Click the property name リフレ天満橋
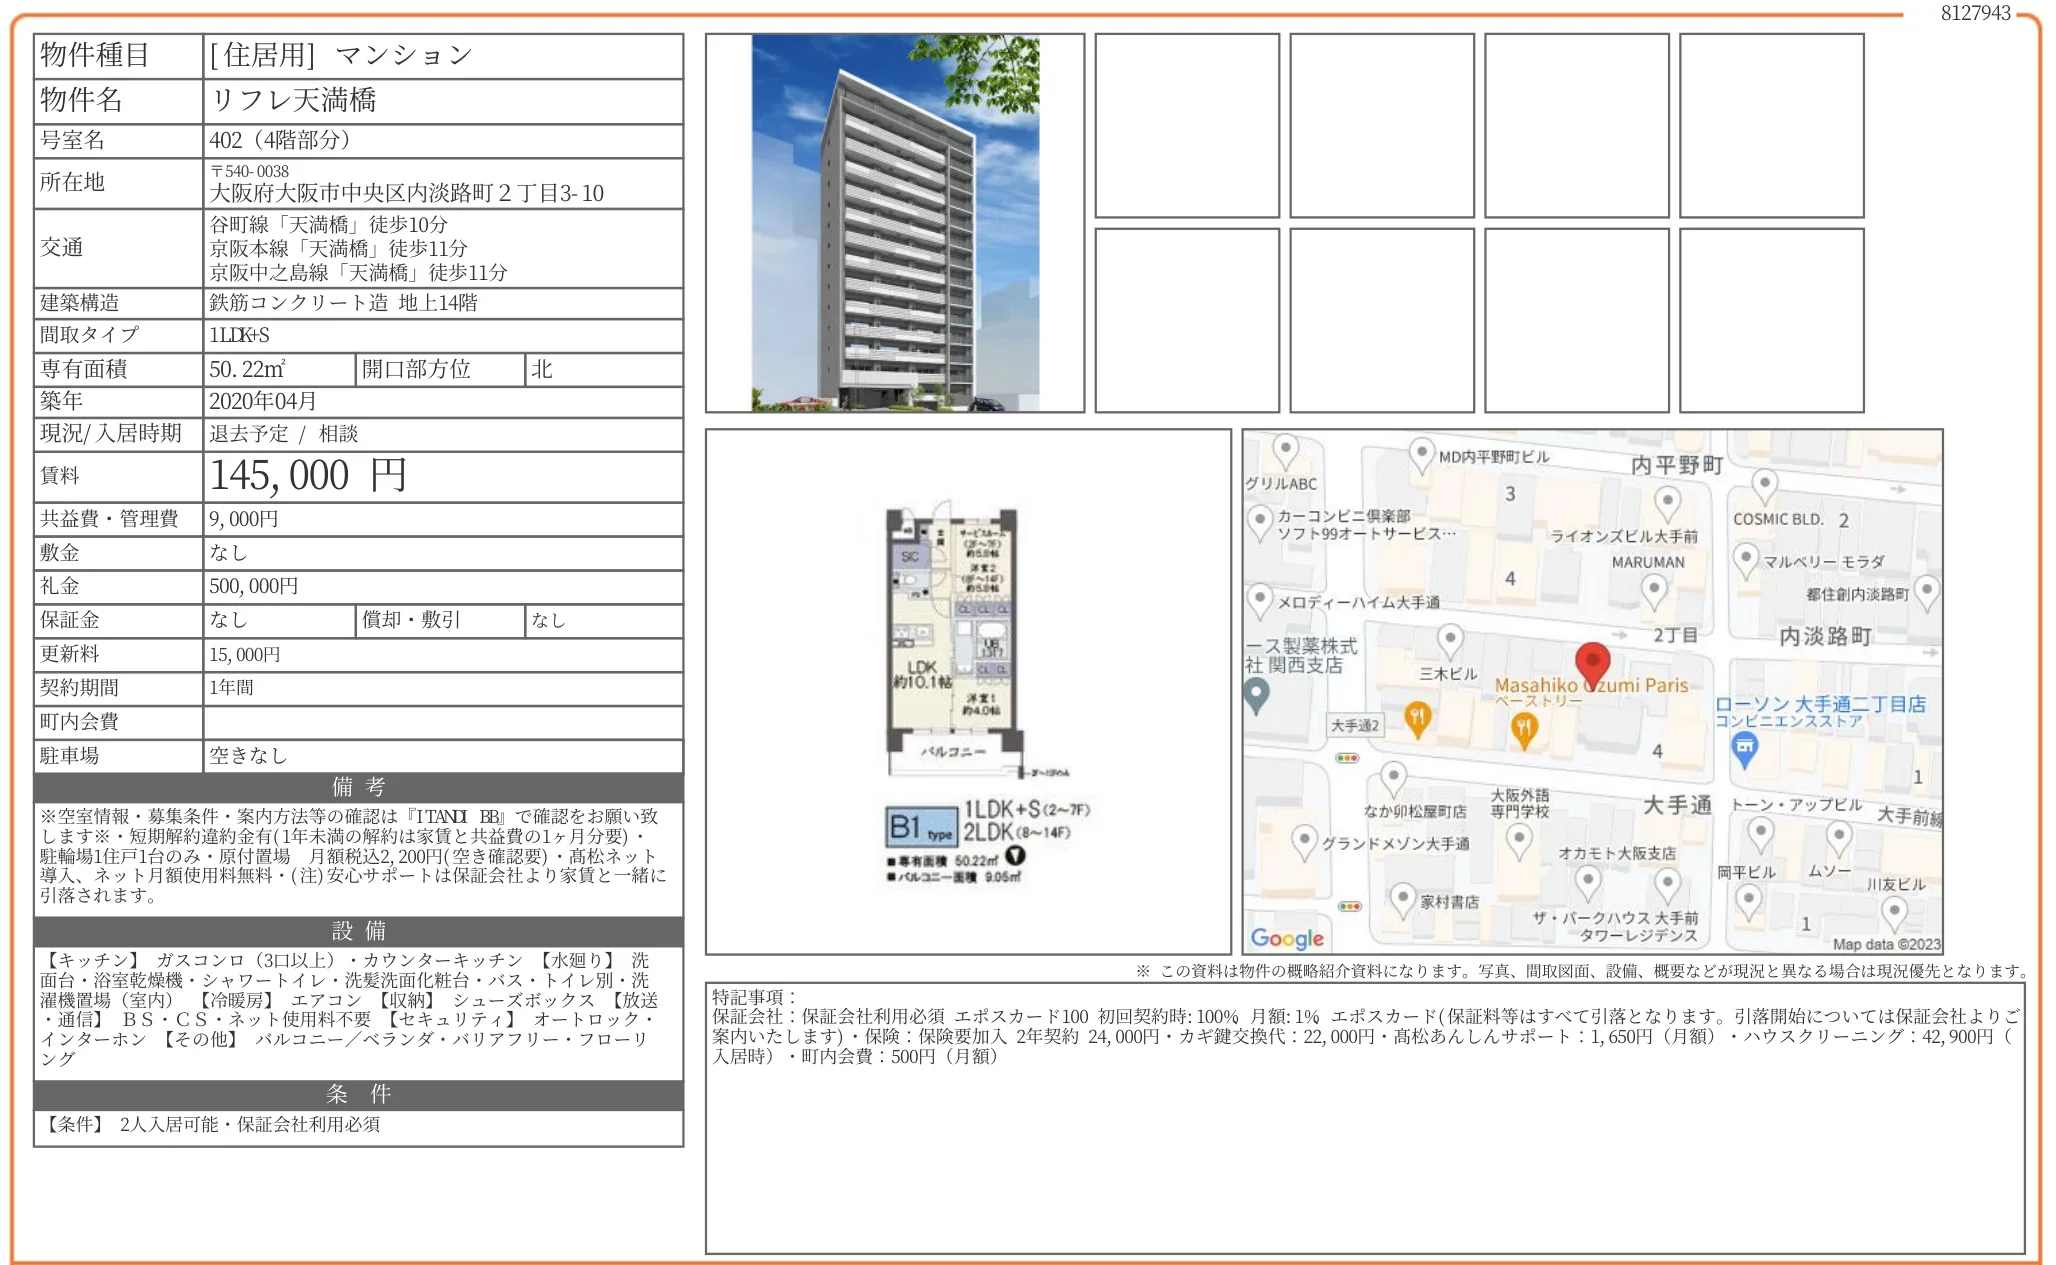 click(x=294, y=101)
